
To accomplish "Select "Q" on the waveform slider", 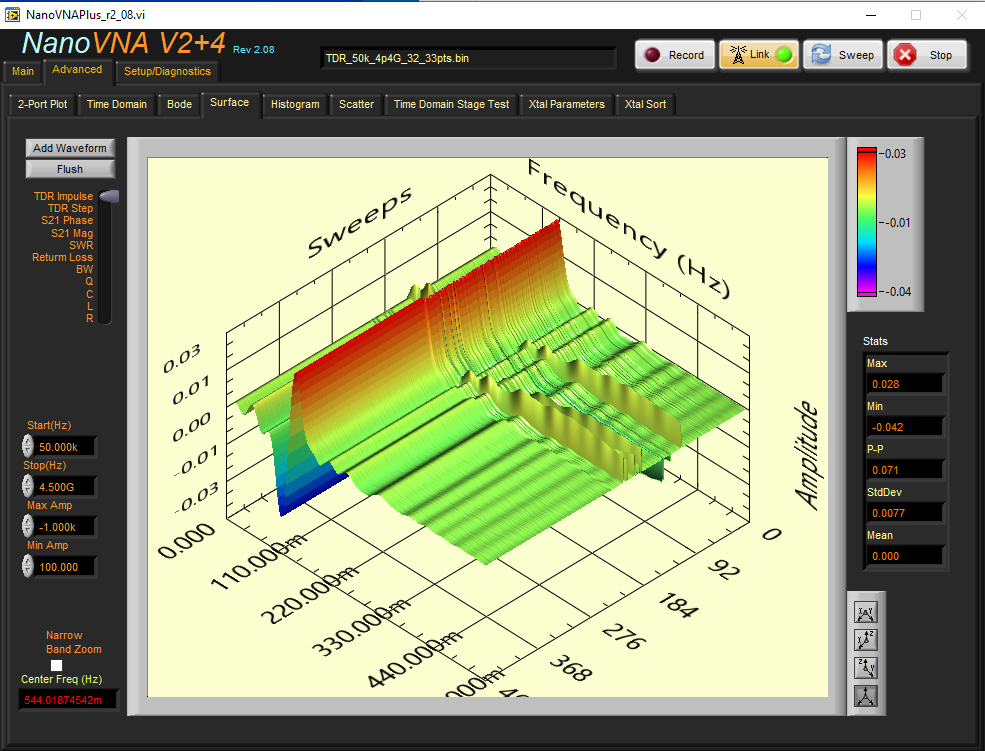I will (89, 281).
